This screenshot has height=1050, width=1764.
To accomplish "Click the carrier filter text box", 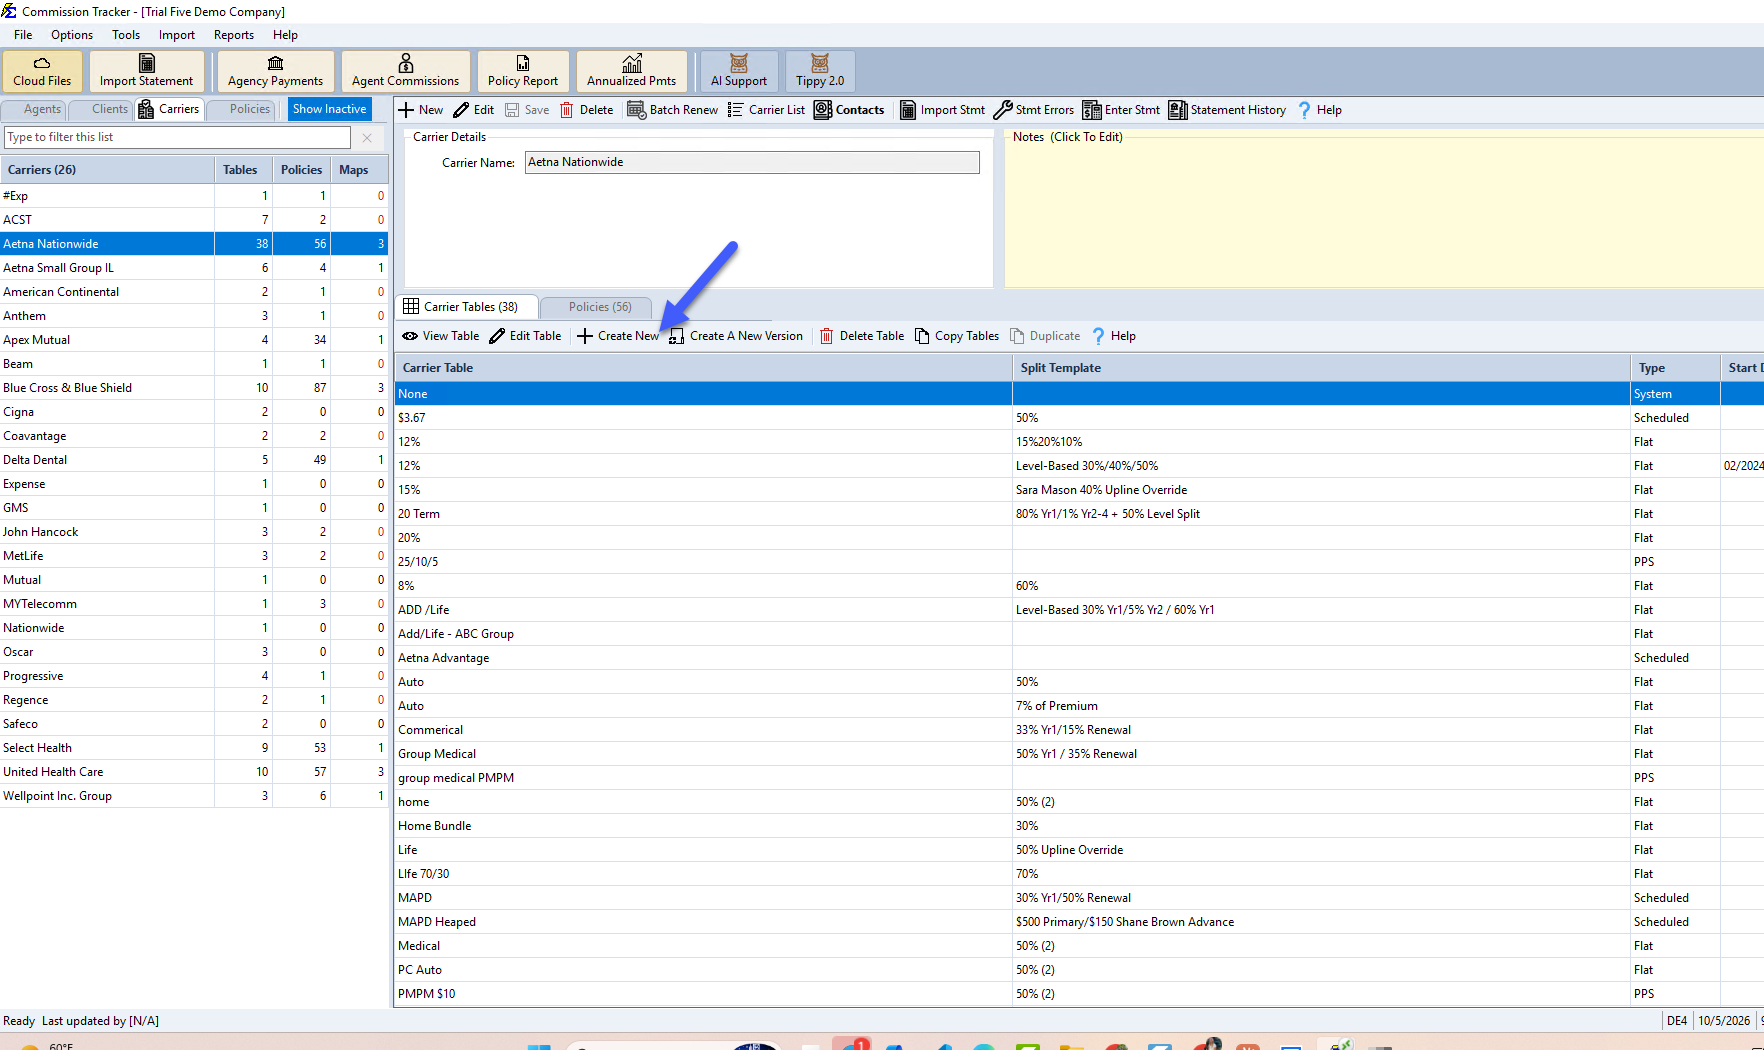I will click(x=177, y=137).
